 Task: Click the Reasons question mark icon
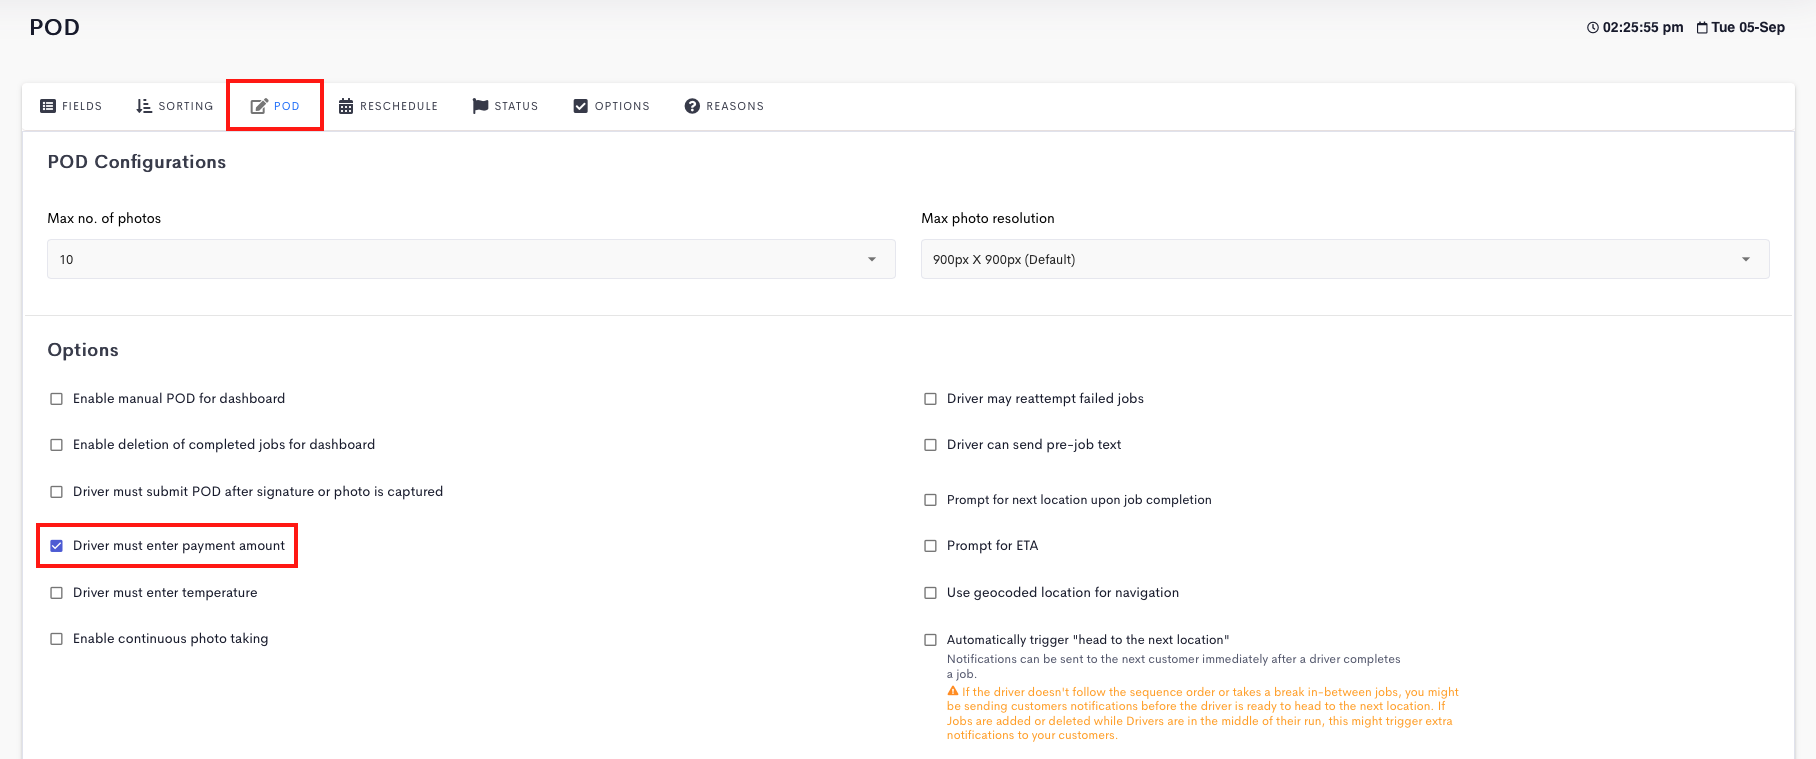tap(692, 106)
